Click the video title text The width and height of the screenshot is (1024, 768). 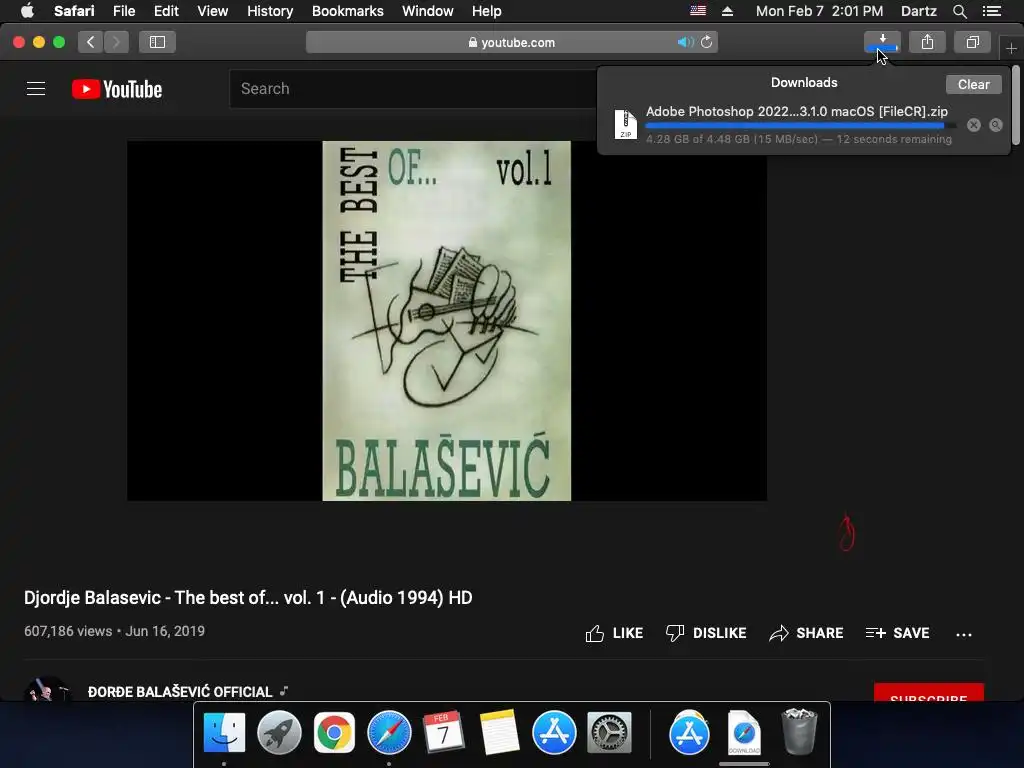click(248, 598)
